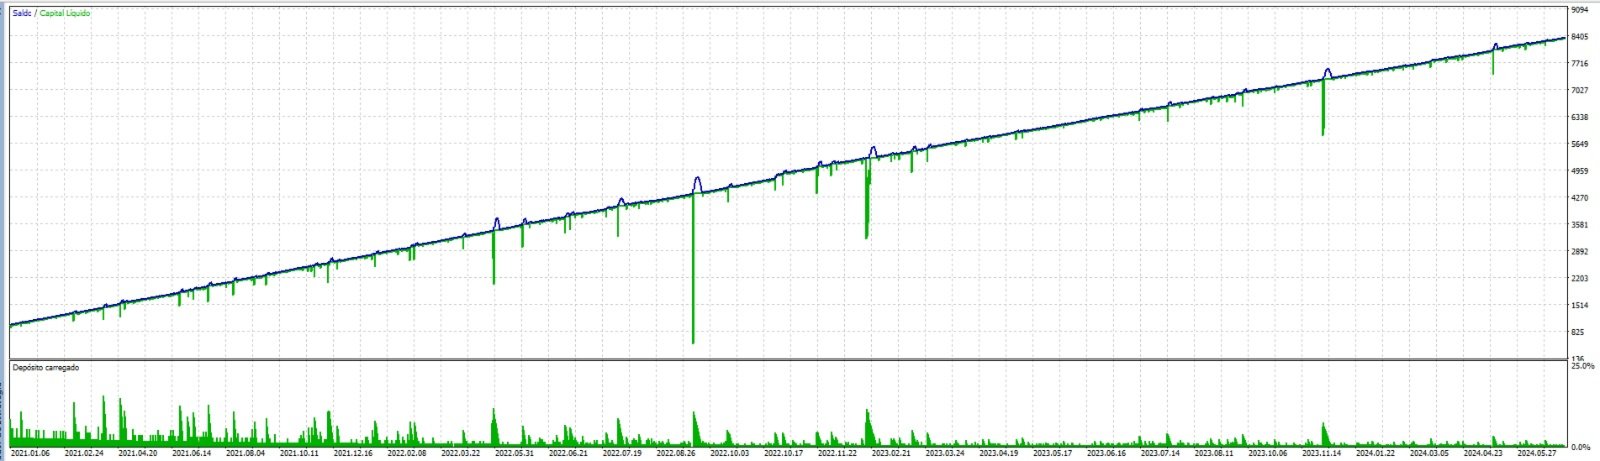Click the 2021.10.11 date label
The width and height of the screenshot is (1600, 461).
coord(300,453)
